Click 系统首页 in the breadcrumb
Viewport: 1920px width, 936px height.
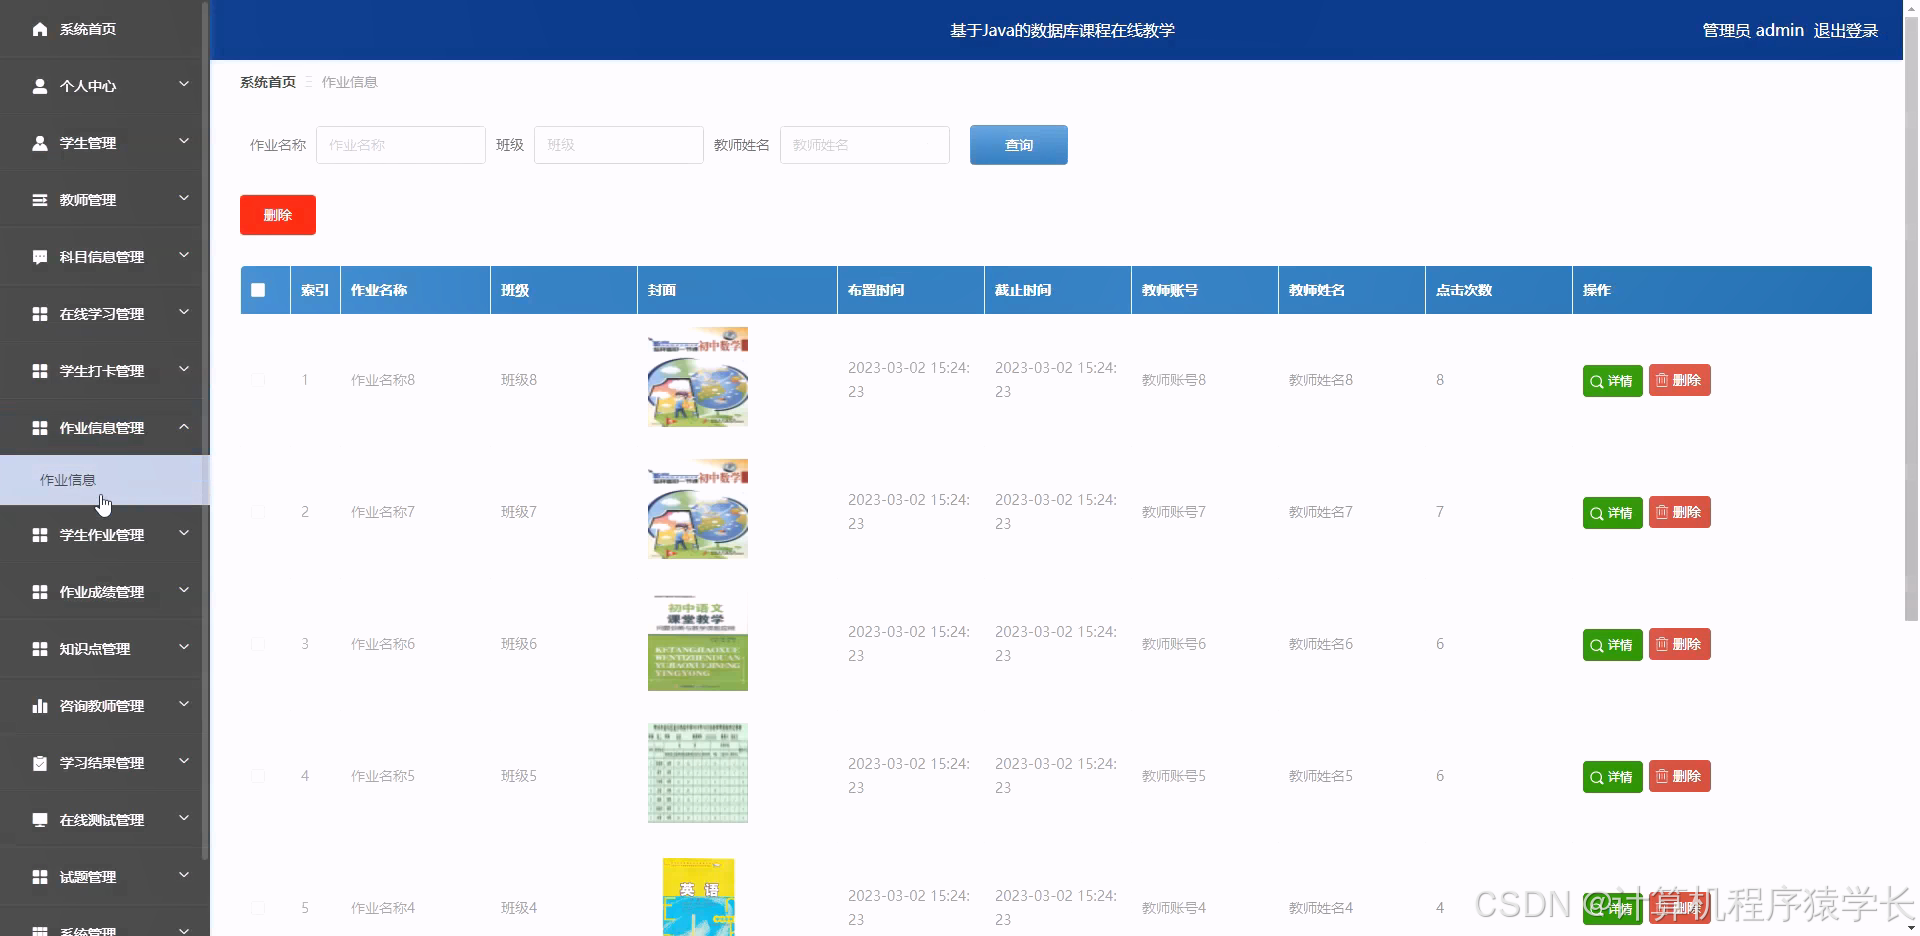267,81
